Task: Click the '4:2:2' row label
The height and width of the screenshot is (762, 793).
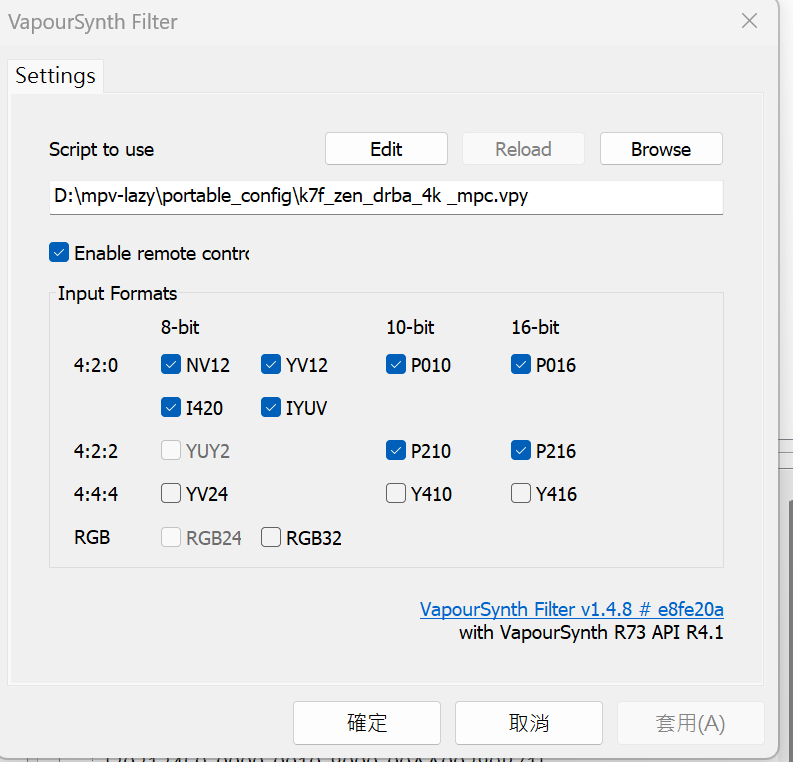Action: point(96,451)
